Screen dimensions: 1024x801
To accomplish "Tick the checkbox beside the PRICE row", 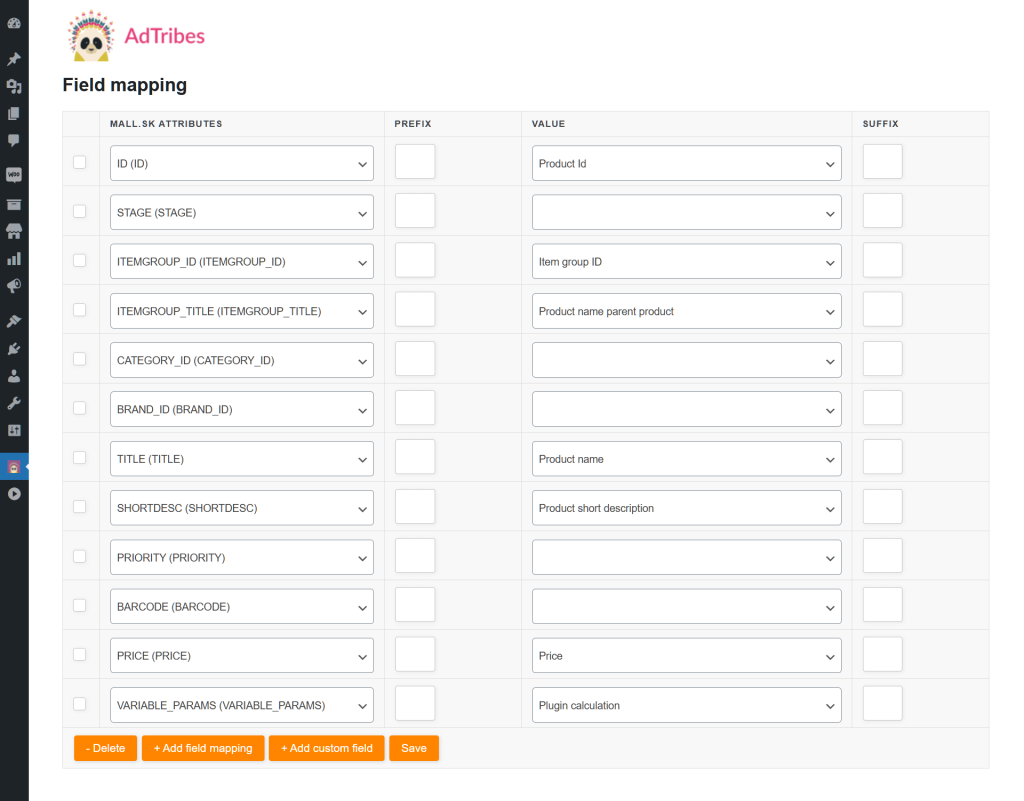I will (x=80, y=653).
